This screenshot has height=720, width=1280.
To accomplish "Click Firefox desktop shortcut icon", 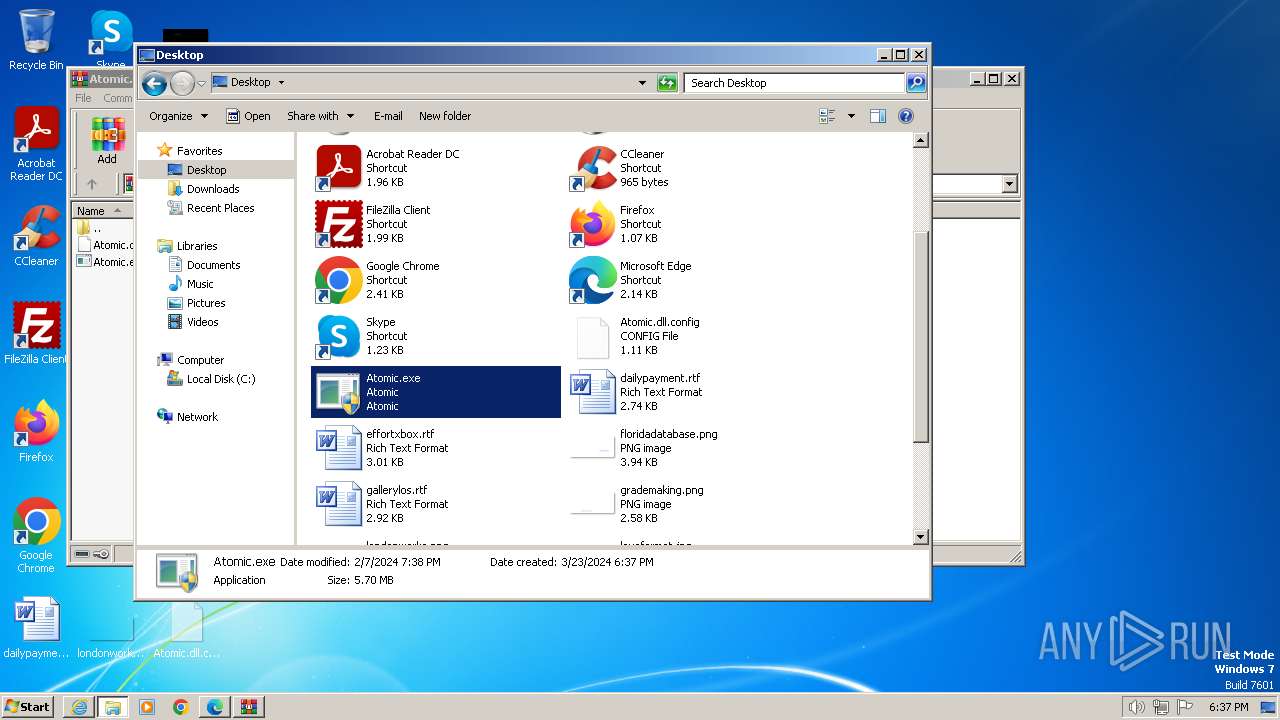I will click(x=36, y=432).
